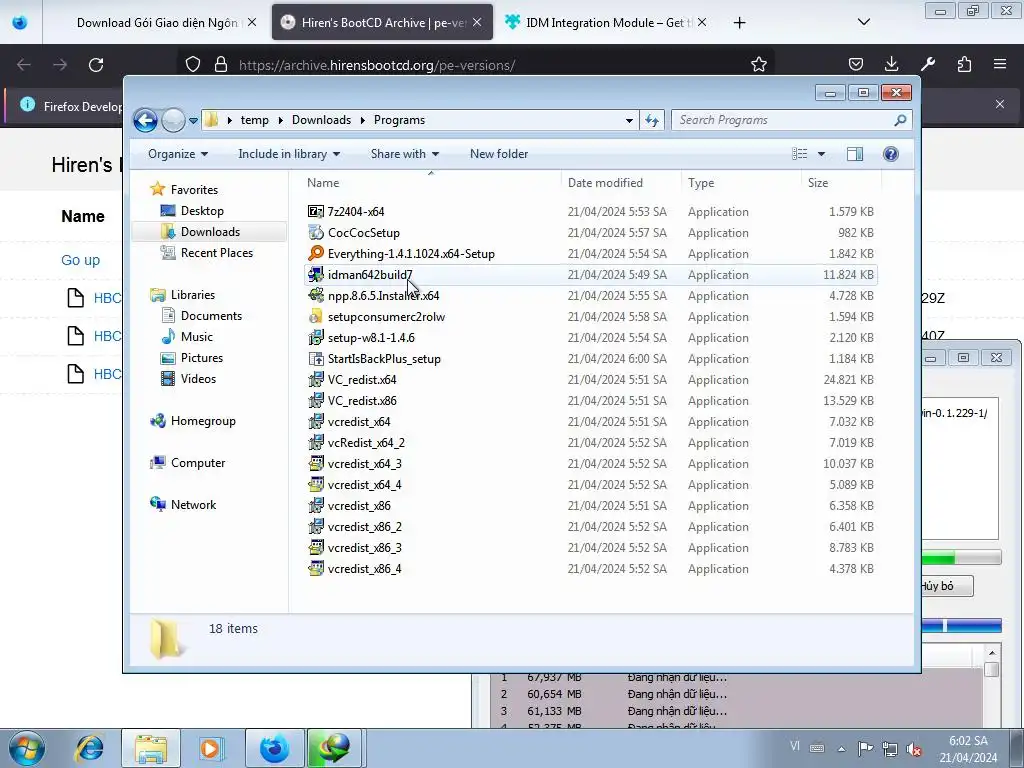Screen dimensions: 1024x768
Task: Click the Hủy bỏ cancel button
Action: tap(947, 586)
